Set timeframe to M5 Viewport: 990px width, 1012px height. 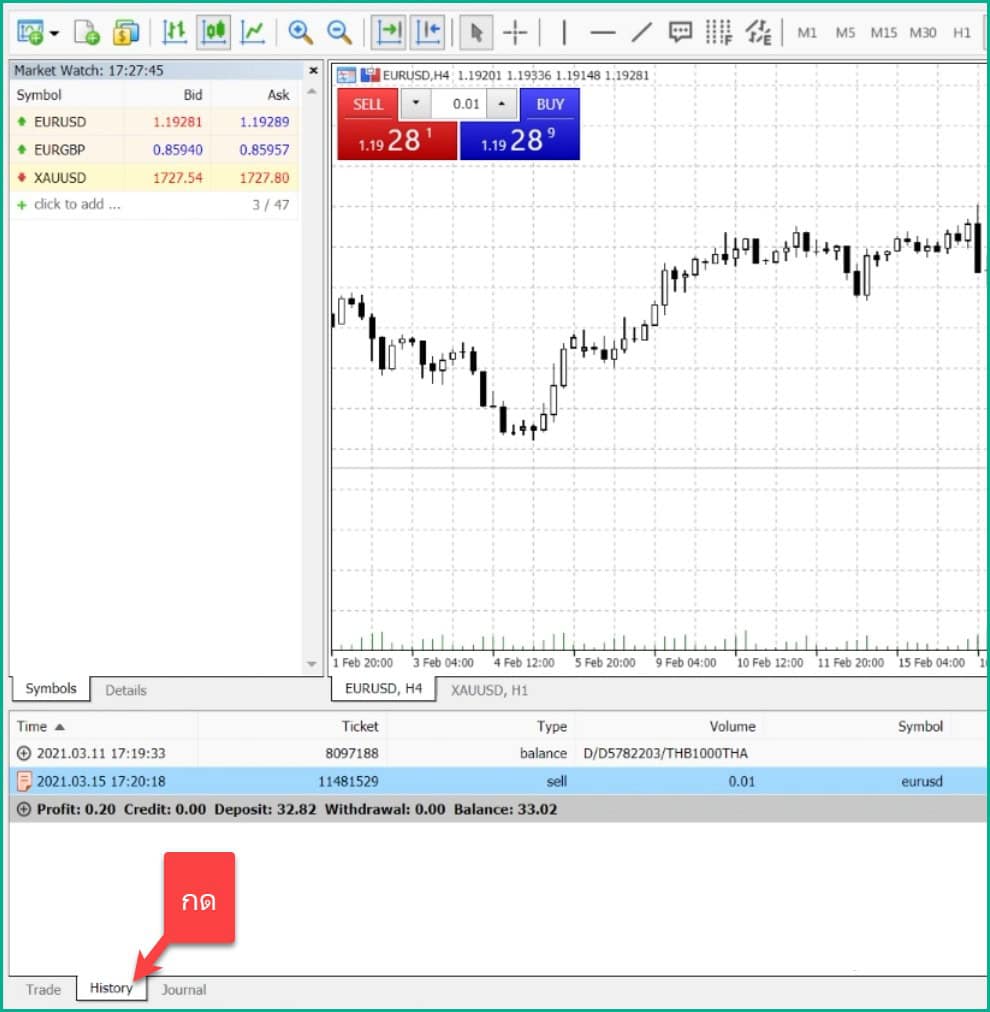(845, 33)
